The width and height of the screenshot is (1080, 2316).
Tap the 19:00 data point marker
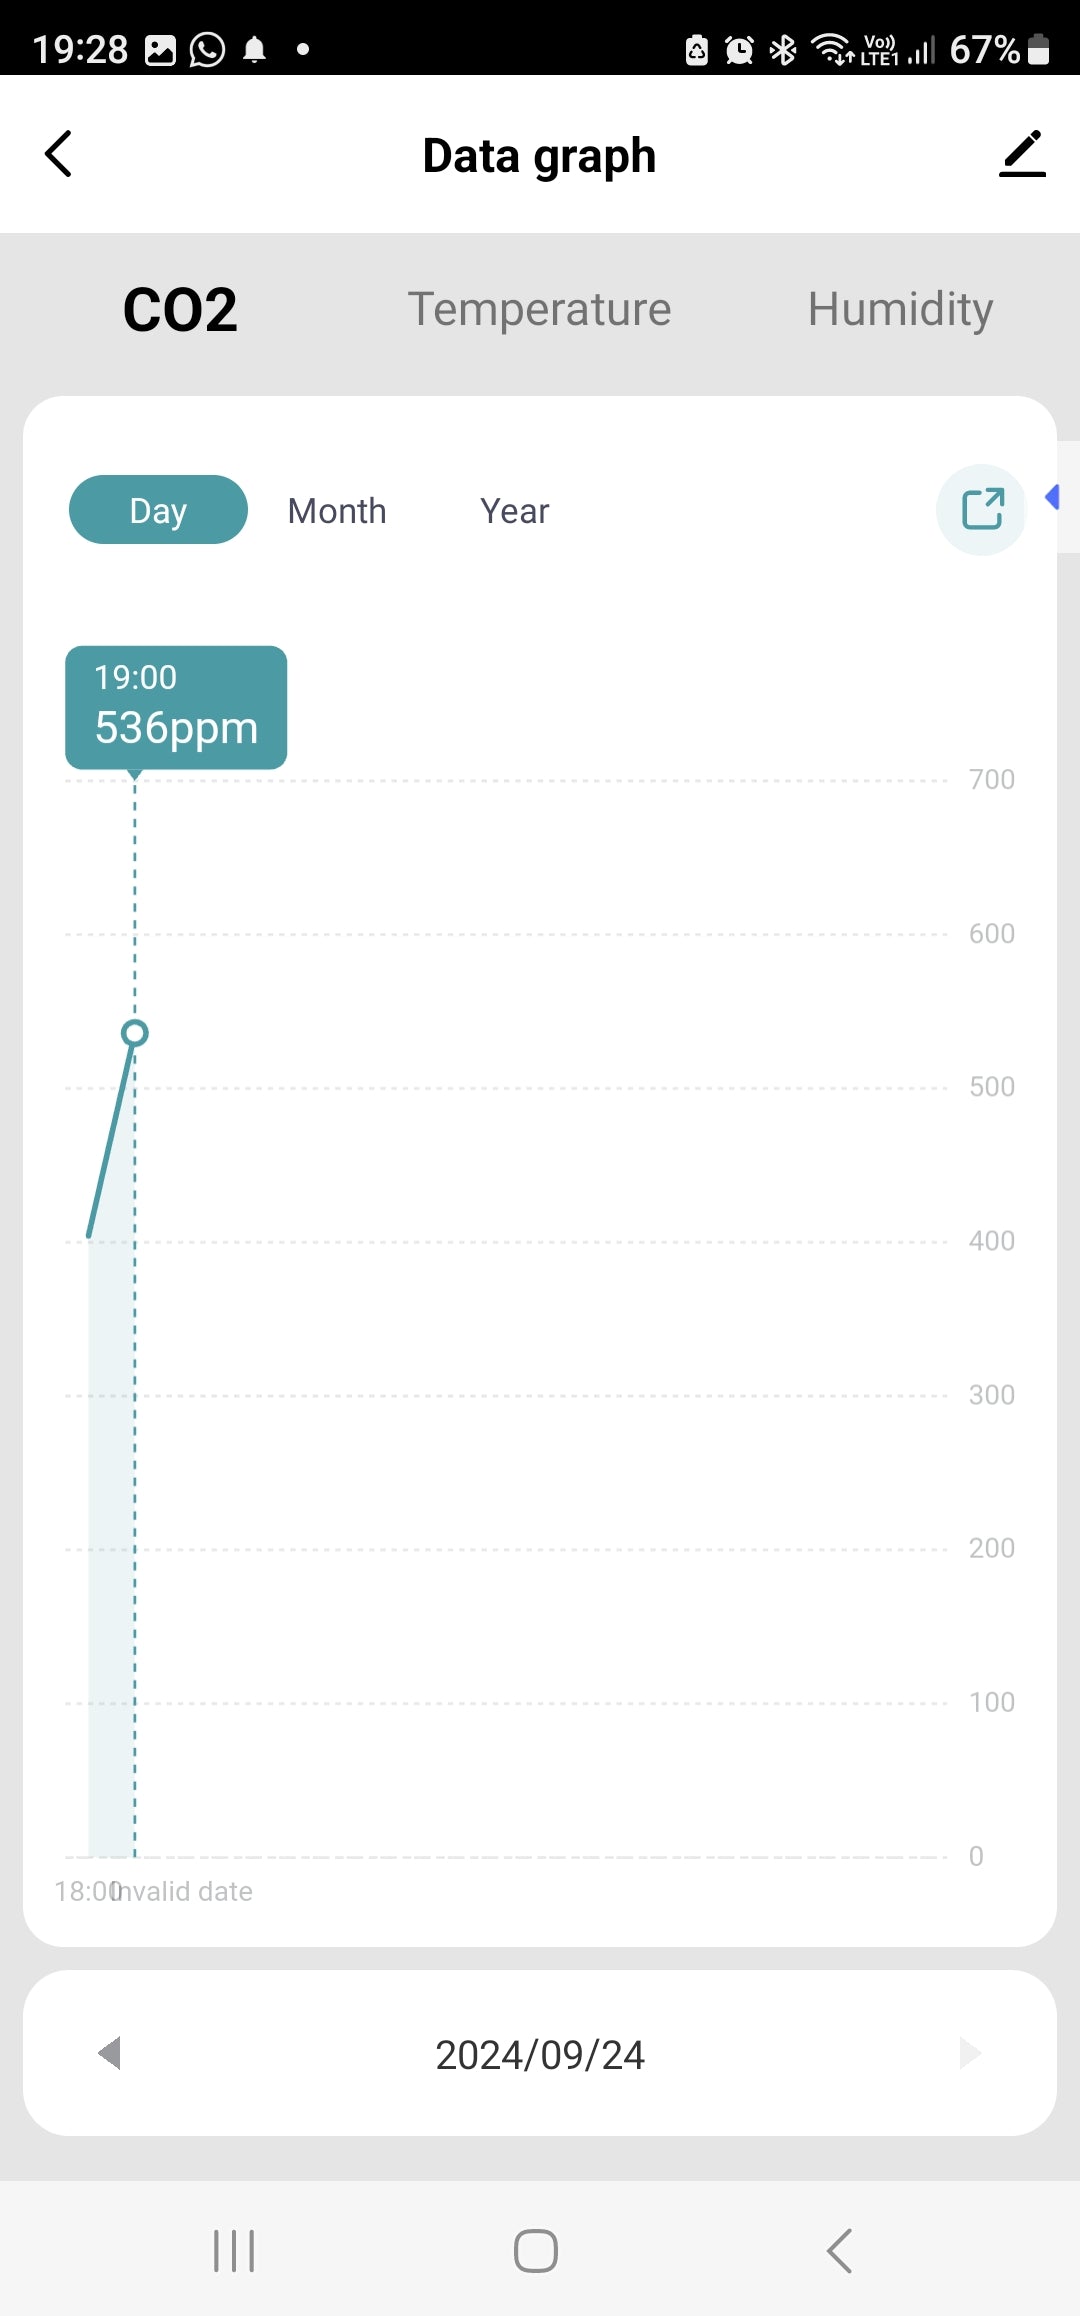tap(135, 1033)
